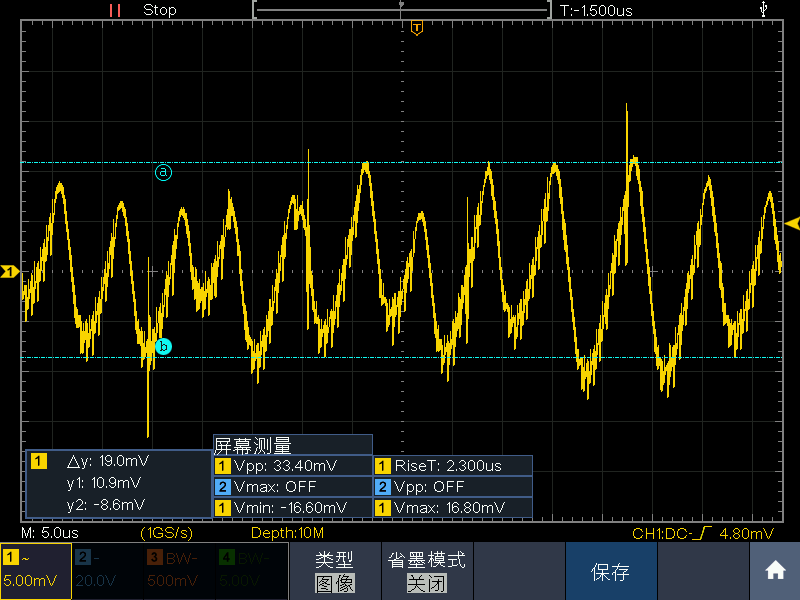Toggle channel 3 500mV tab
This screenshot has width=800, height=600.
(x=180, y=570)
